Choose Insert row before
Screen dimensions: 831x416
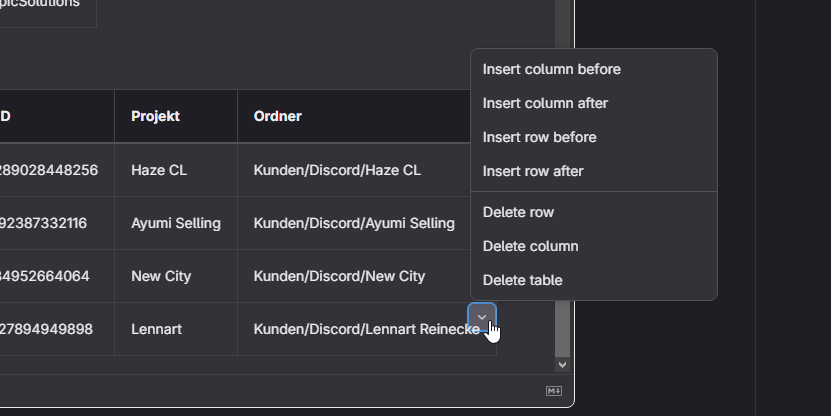[539, 137]
